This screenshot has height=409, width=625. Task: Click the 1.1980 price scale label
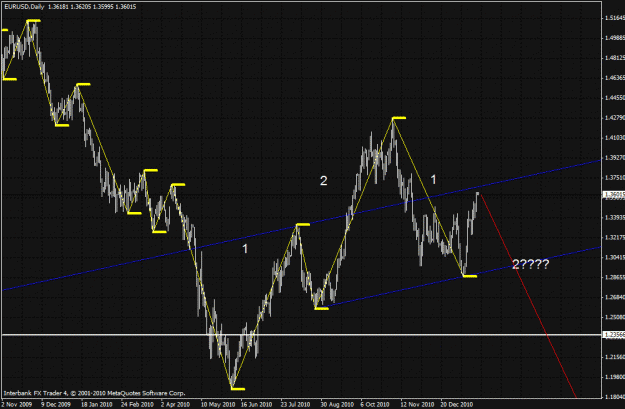[x=615, y=377]
